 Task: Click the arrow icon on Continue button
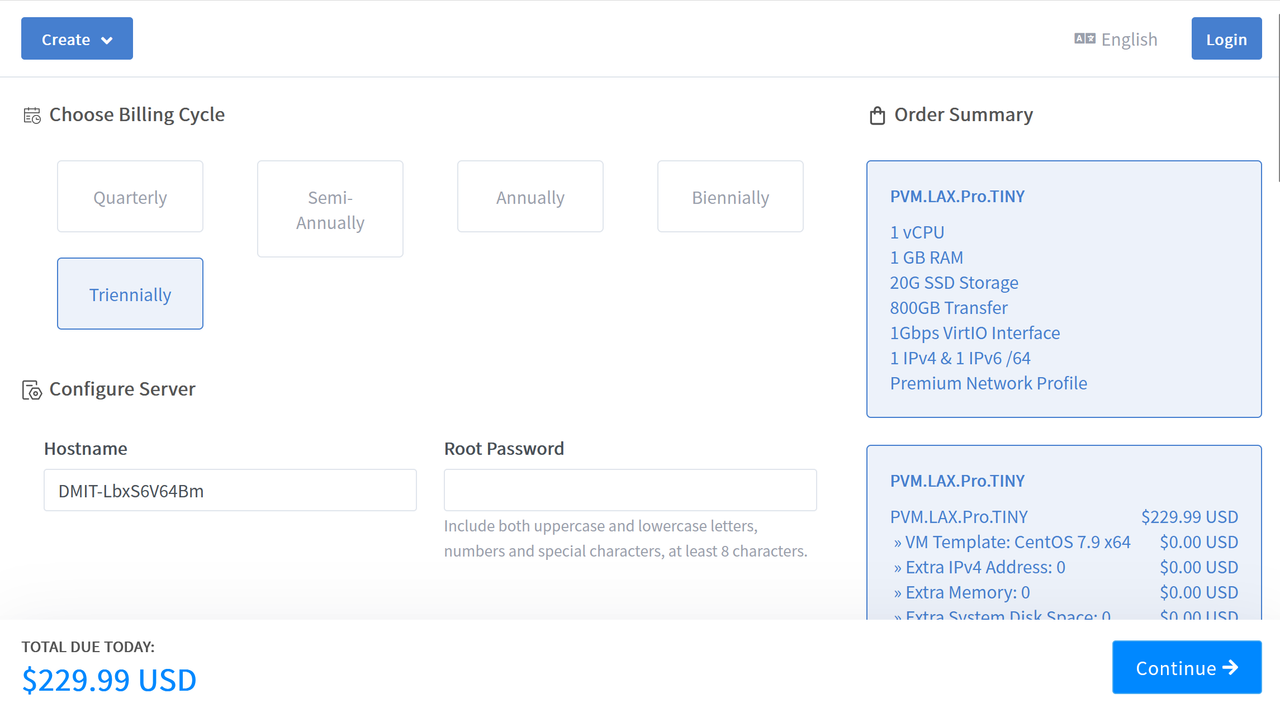(x=1230, y=668)
